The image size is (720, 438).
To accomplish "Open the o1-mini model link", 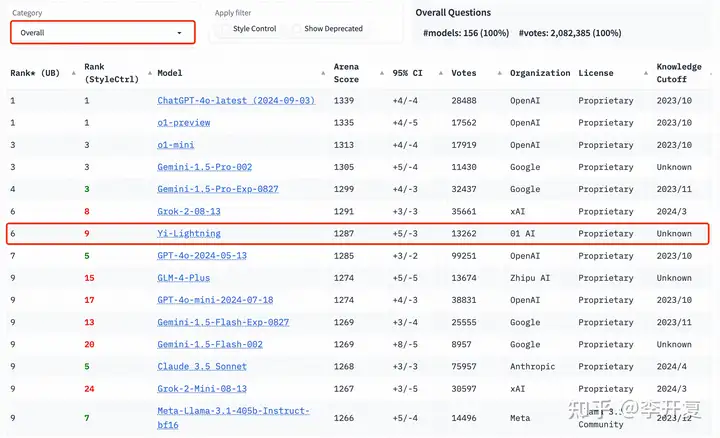I will click(x=175, y=145).
